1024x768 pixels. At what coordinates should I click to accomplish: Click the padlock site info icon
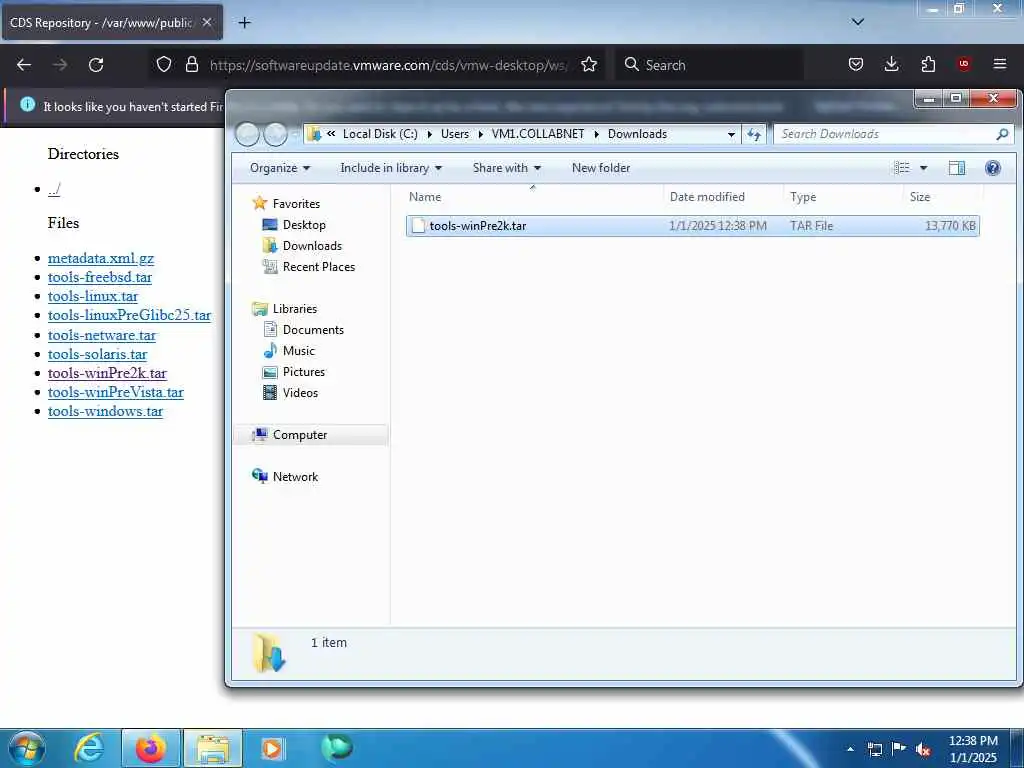click(x=191, y=64)
